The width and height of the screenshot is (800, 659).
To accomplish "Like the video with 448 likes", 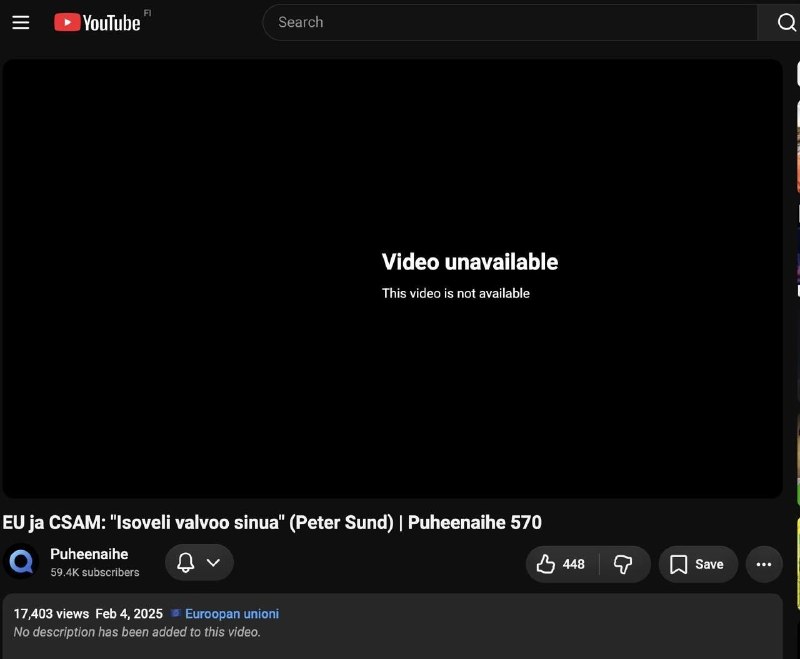I will 562,564.
